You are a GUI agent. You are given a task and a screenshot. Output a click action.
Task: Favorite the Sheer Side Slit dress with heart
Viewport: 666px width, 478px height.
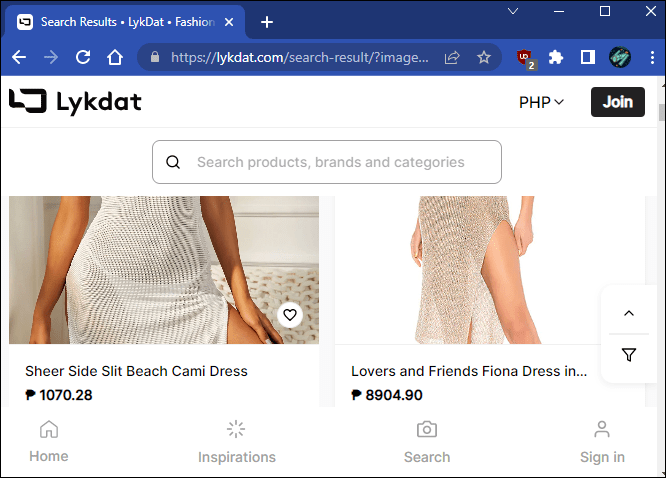point(290,315)
